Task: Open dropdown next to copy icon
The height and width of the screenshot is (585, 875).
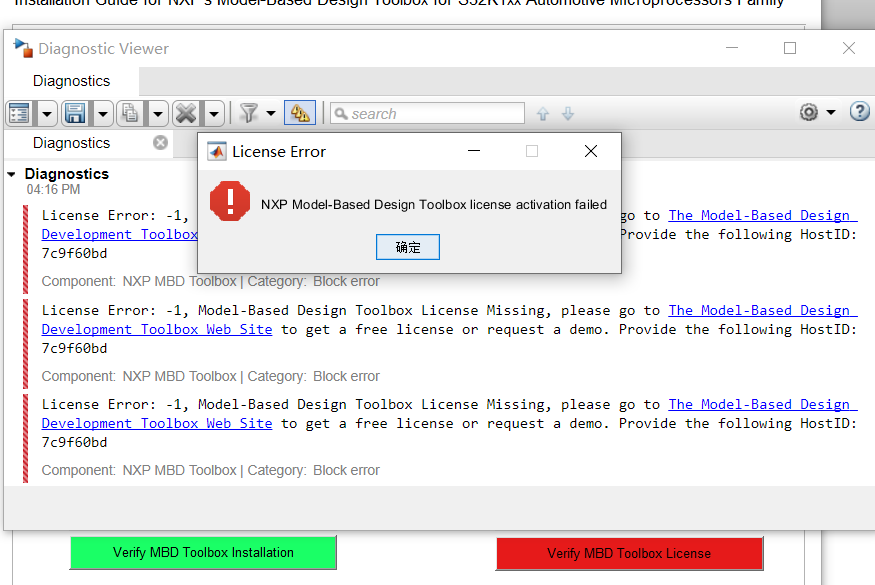Action: point(158,114)
